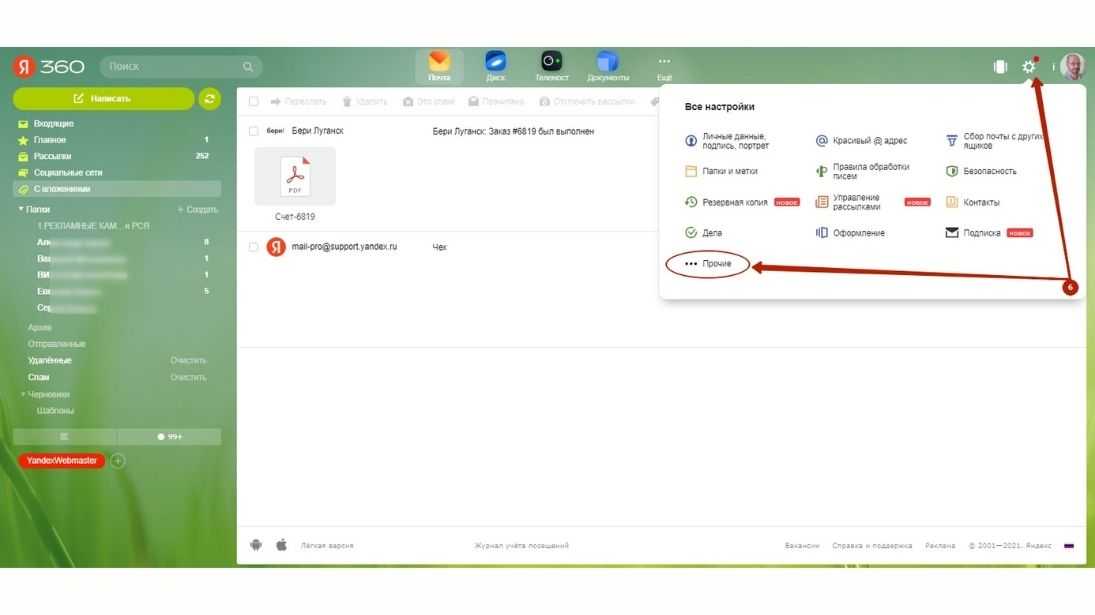Viewport: 1095px width, 615px height.
Task: Click the Apple app icon in footer
Action: pos(281,545)
